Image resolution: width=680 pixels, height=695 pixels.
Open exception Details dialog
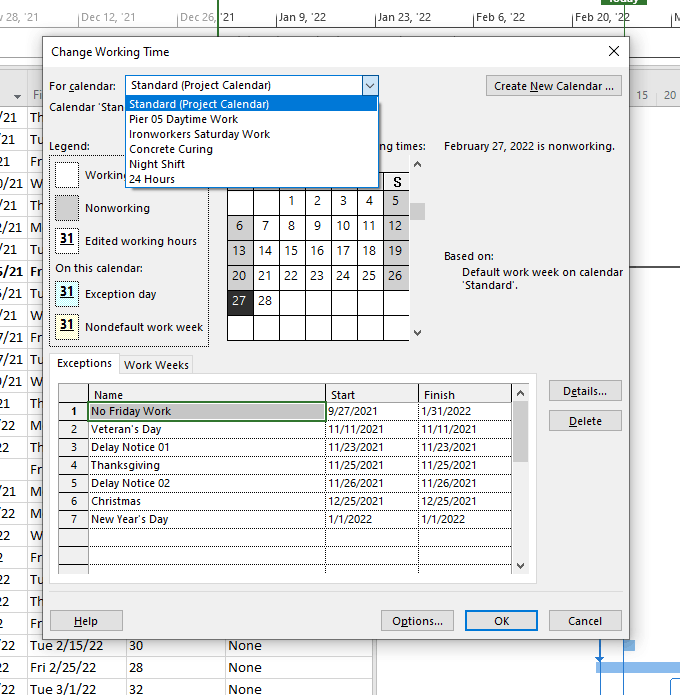pos(585,391)
